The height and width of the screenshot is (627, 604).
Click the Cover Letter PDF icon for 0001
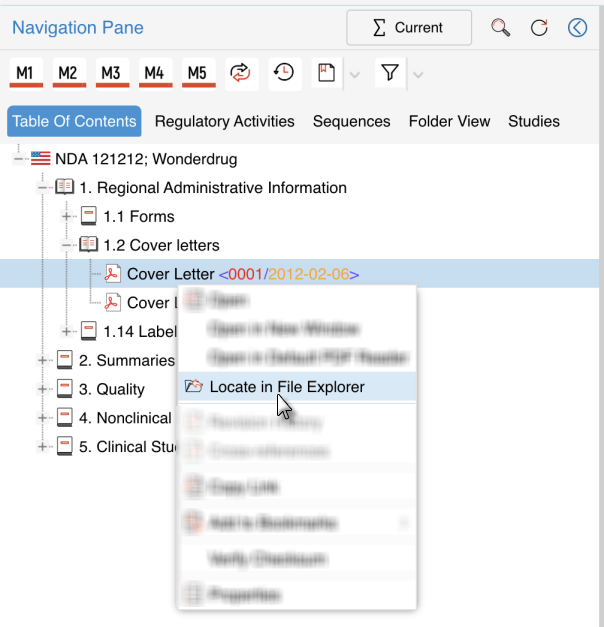pyautogui.click(x=113, y=274)
